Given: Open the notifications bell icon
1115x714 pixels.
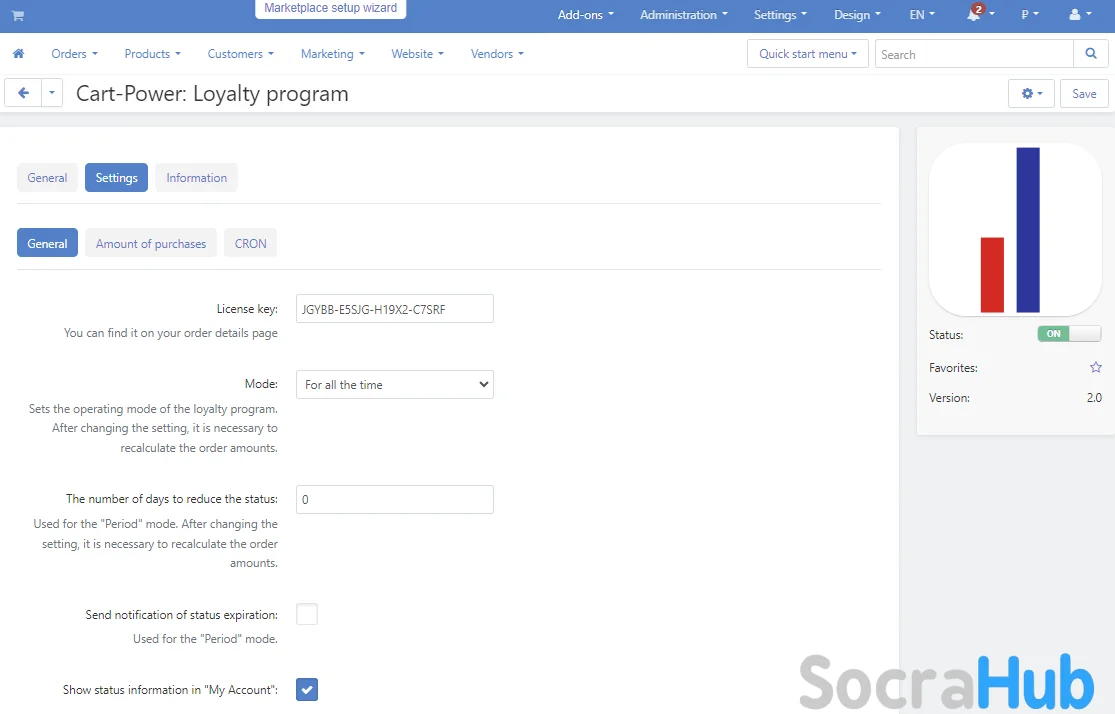Looking at the screenshot, I should pos(973,15).
